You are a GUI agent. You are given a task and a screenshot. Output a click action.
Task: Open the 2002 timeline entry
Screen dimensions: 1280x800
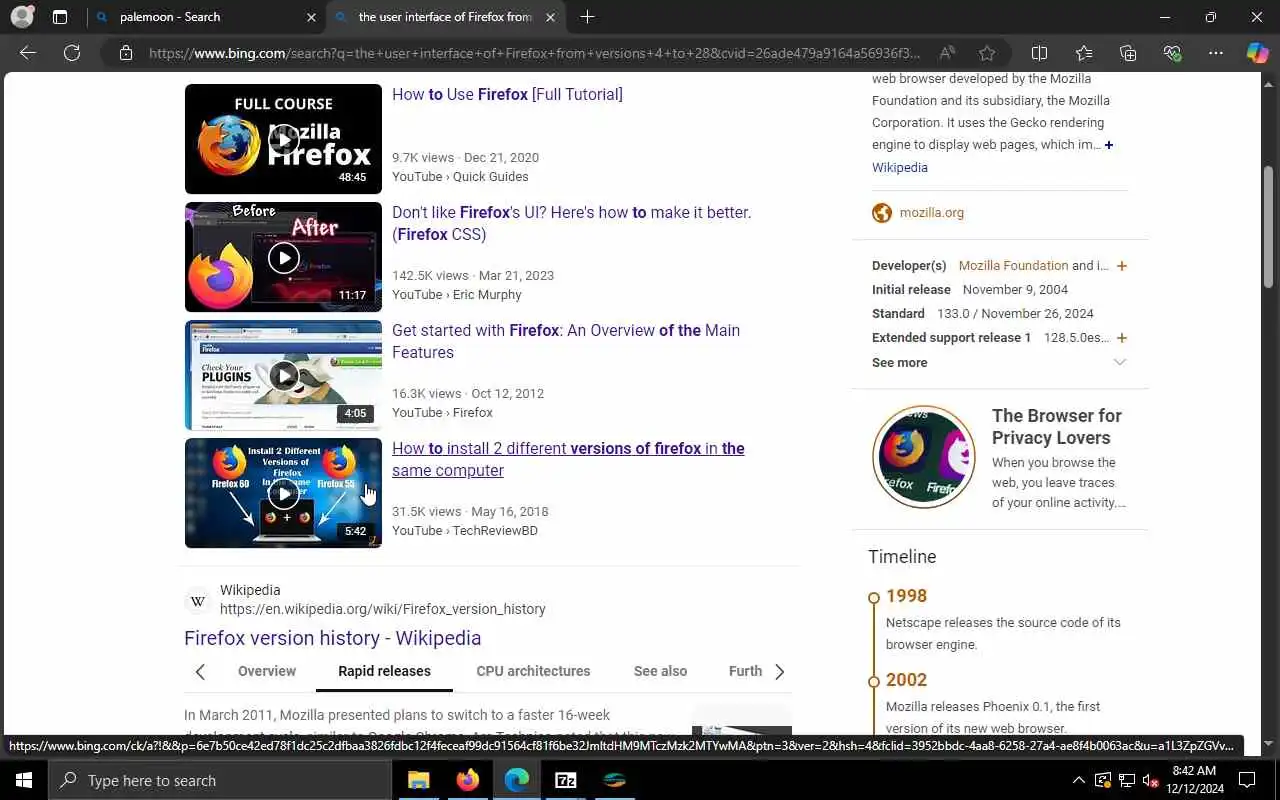tap(907, 680)
